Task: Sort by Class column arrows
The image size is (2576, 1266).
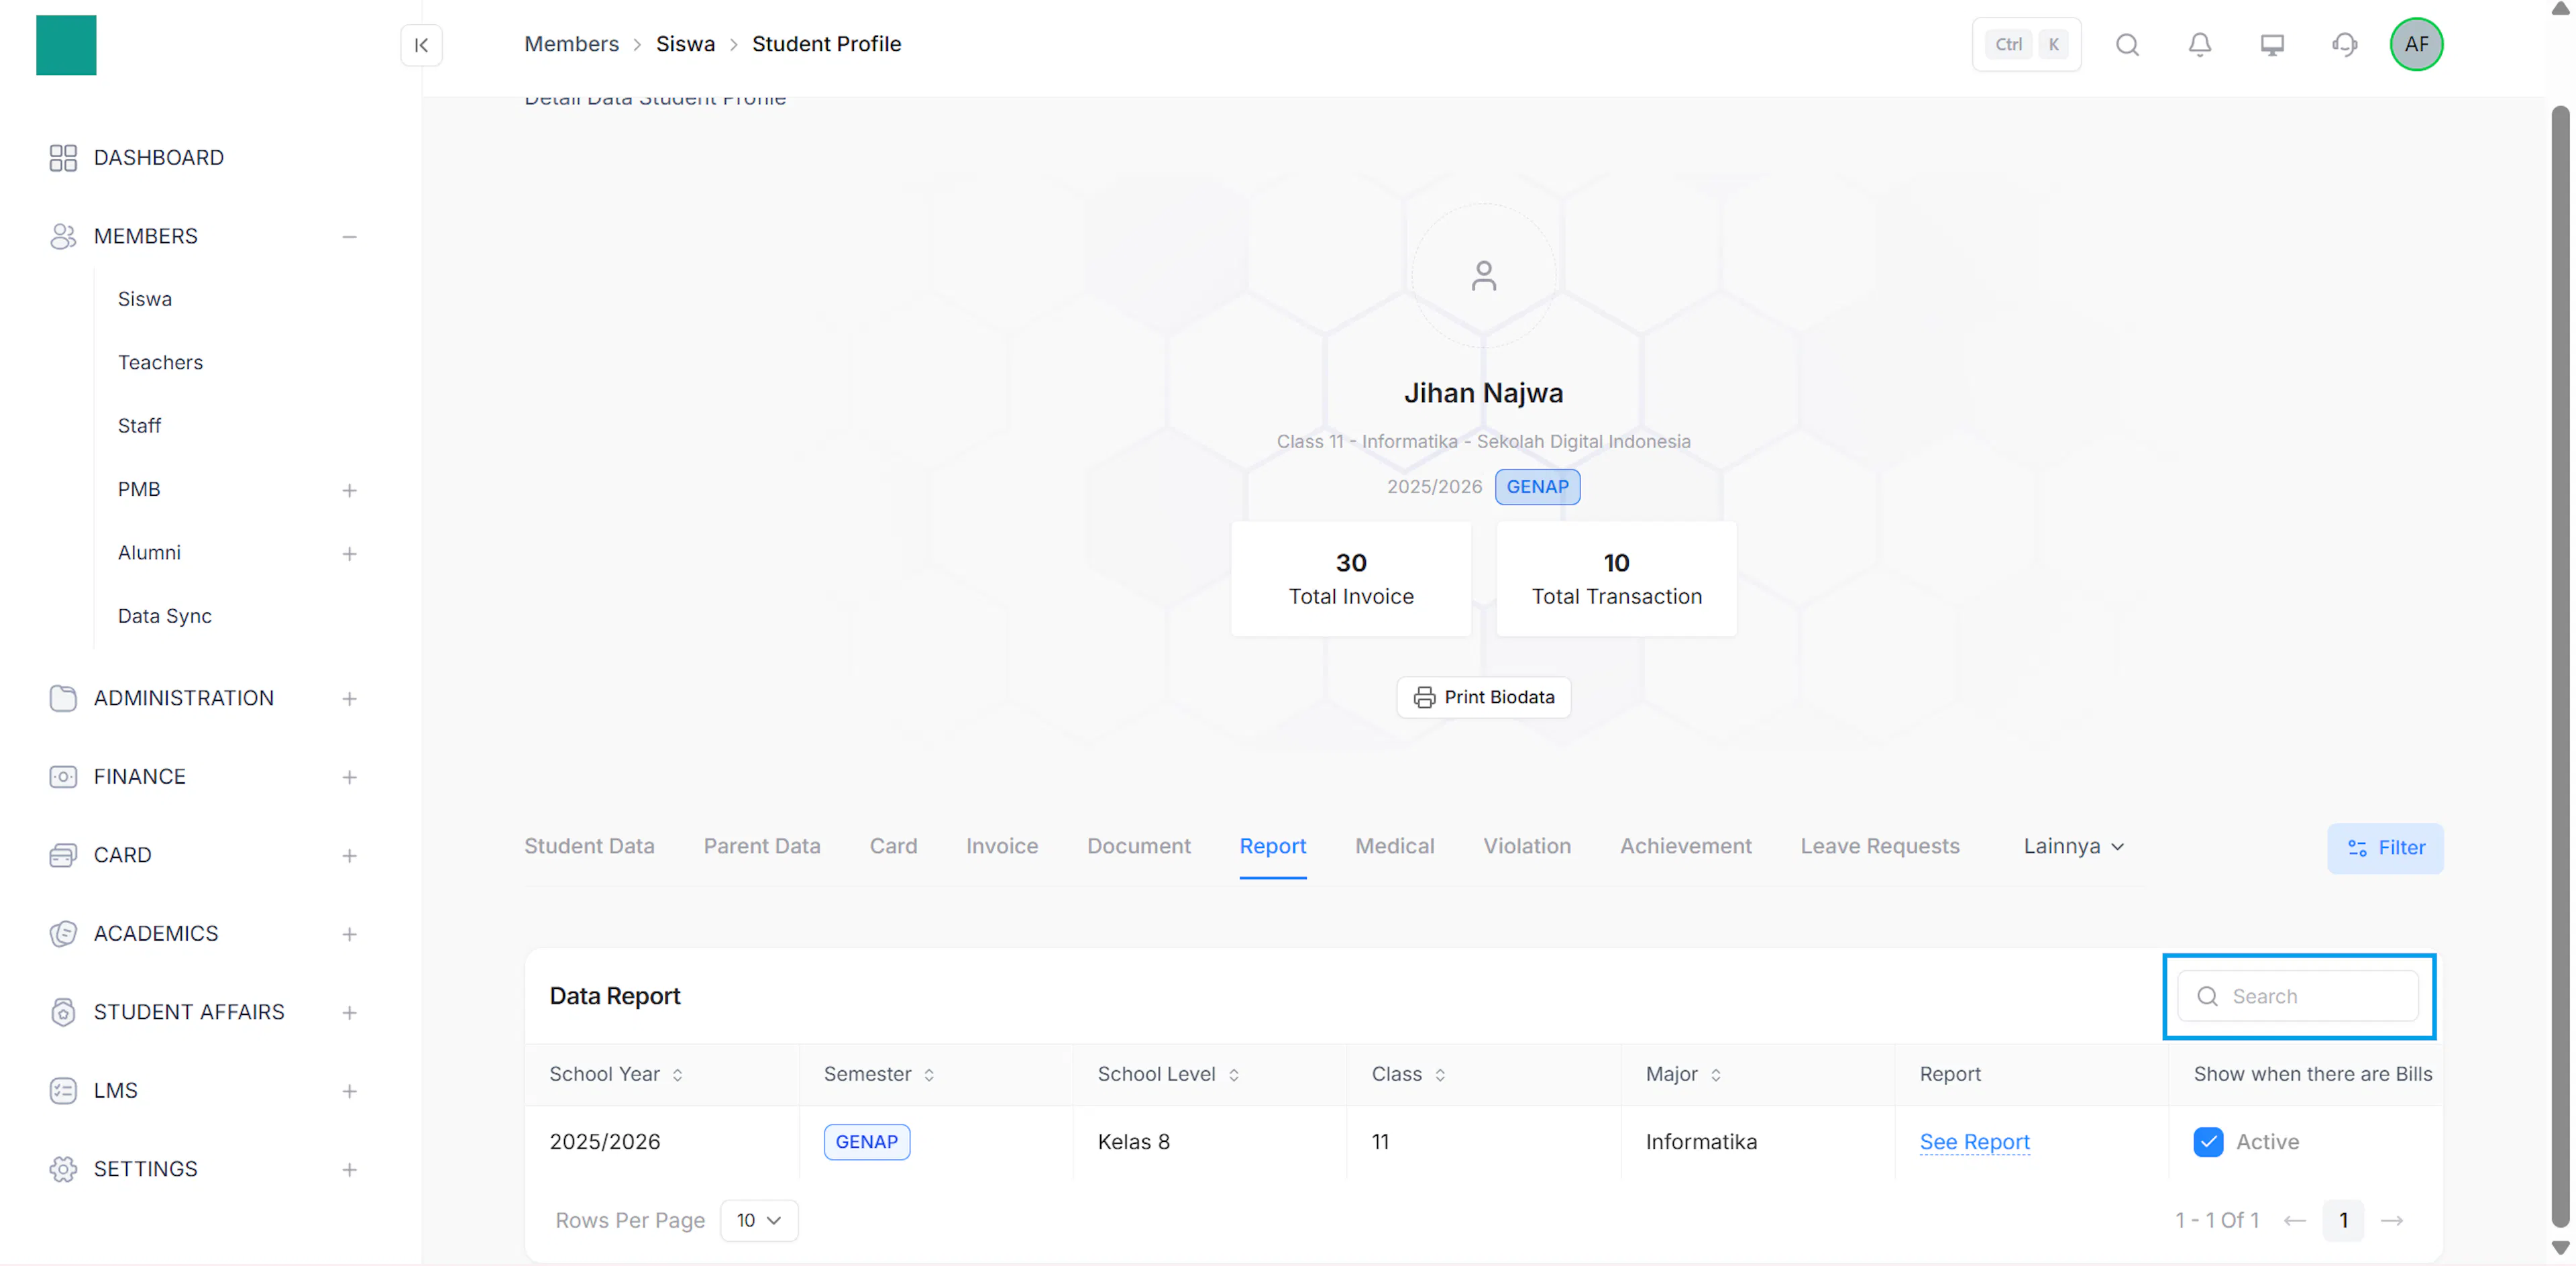Action: click(1440, 1075)
